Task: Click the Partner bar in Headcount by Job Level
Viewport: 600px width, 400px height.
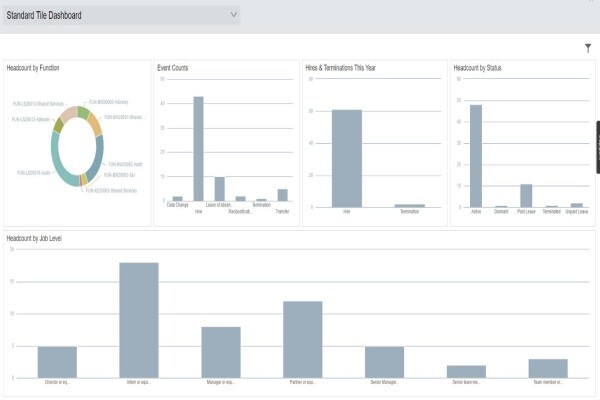Action: click(303, 340)
